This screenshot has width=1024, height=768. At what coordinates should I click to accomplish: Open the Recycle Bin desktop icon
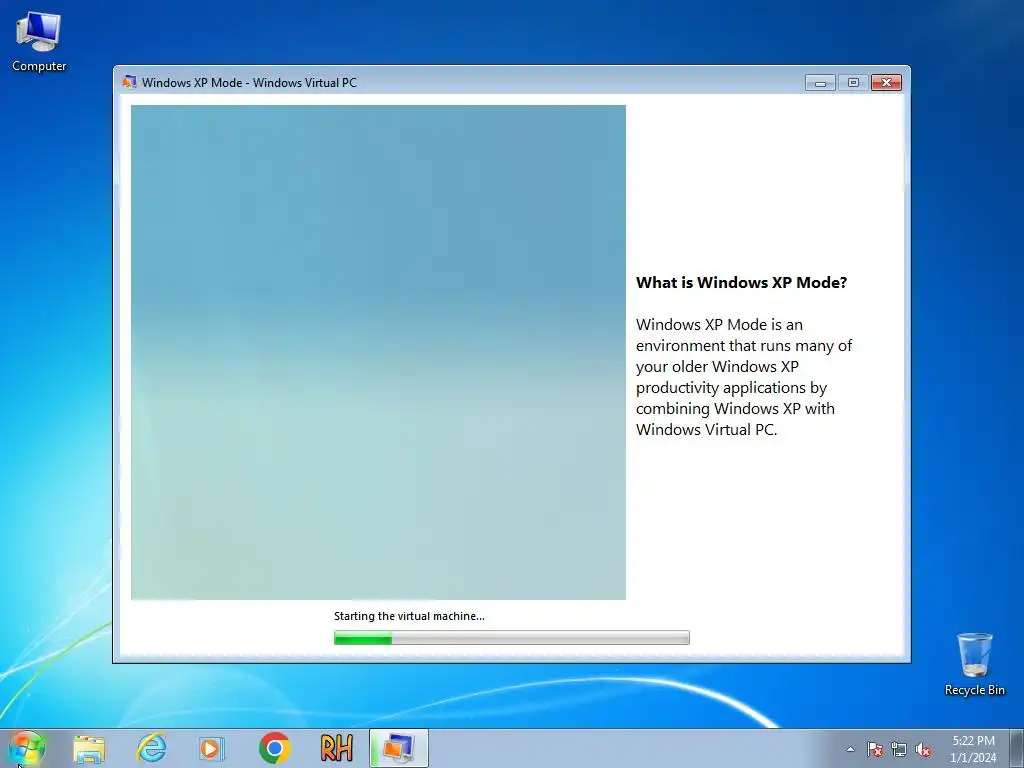(974, 664)
